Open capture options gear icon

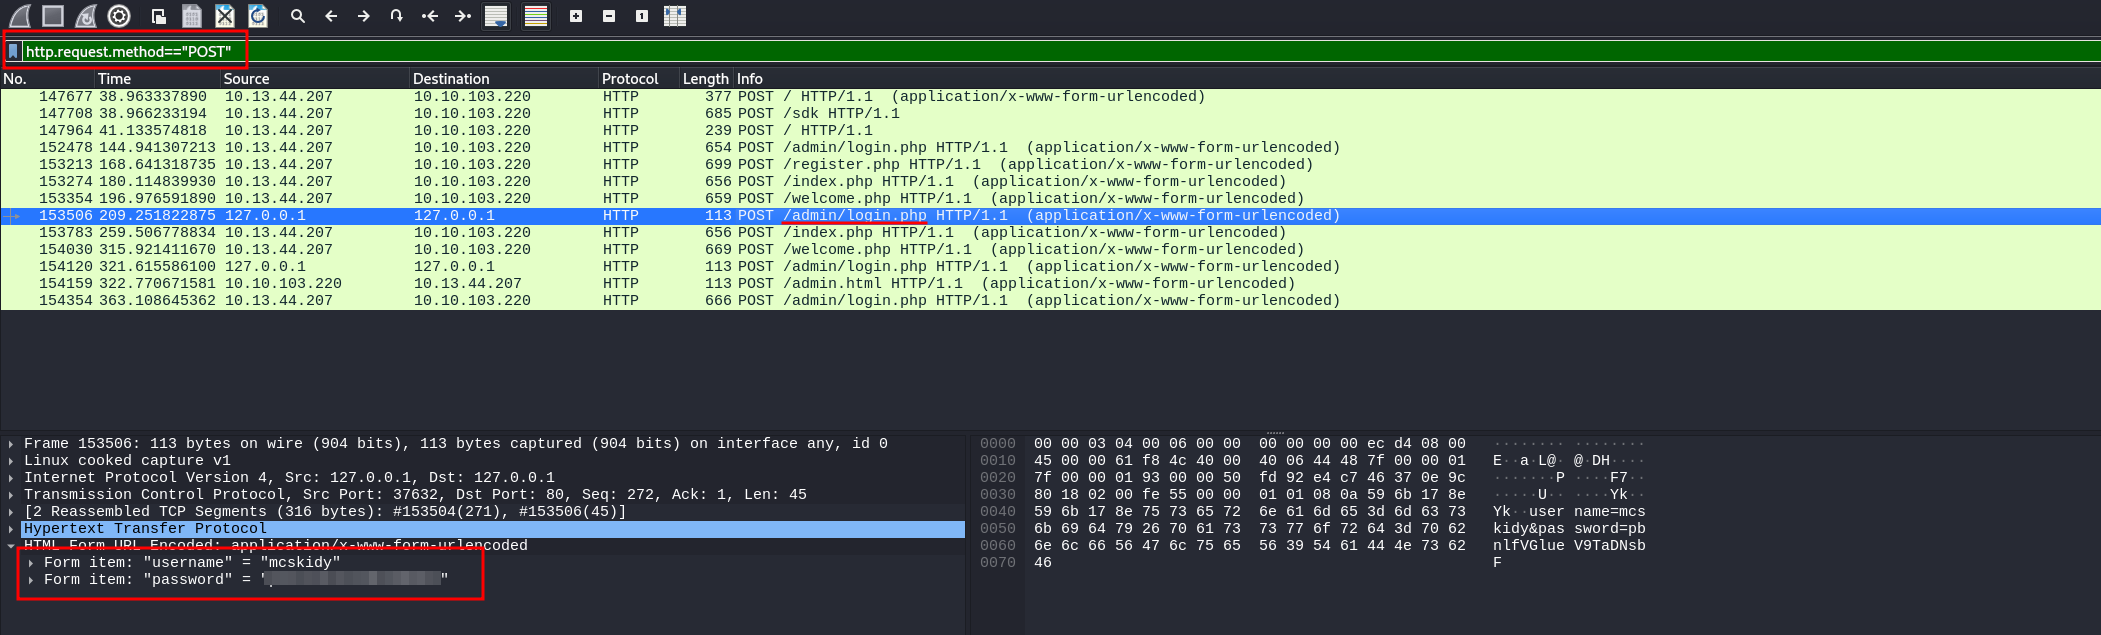(x=119, y=16)
